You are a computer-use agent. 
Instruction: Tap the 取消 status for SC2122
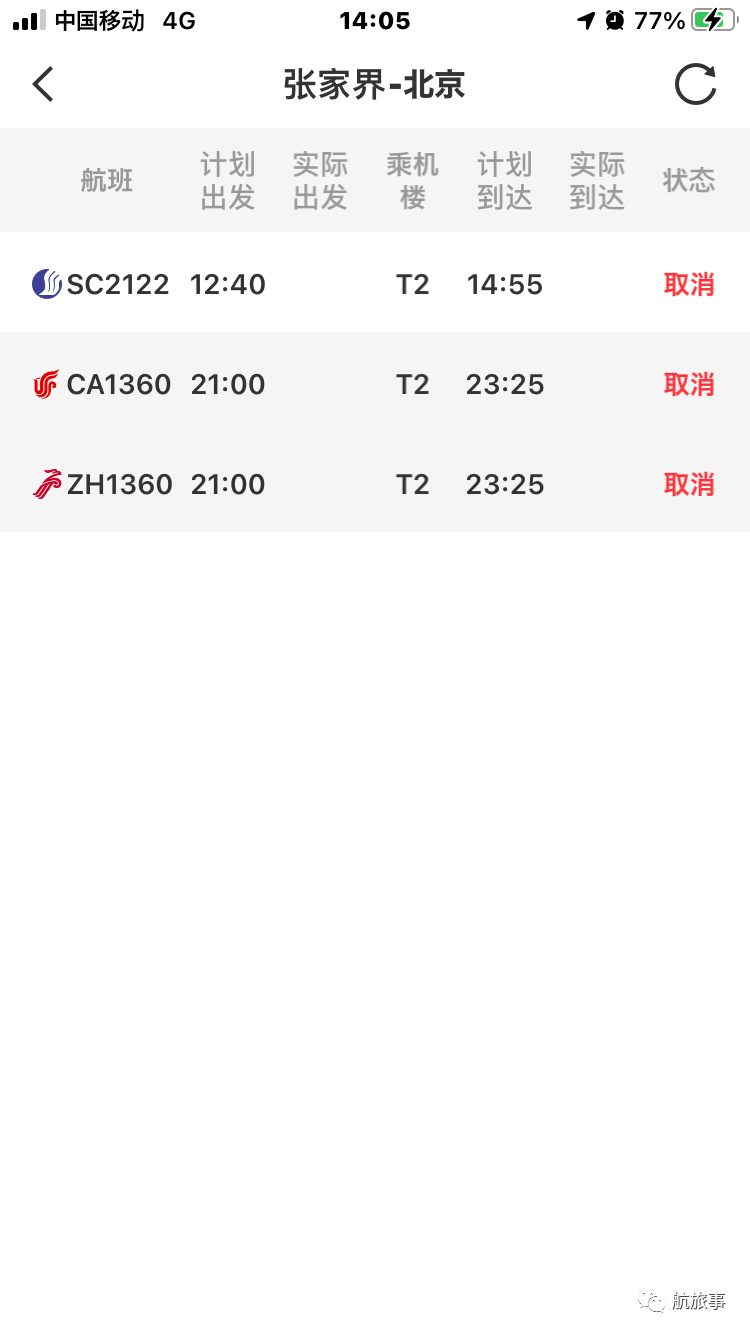coord(689,284)
